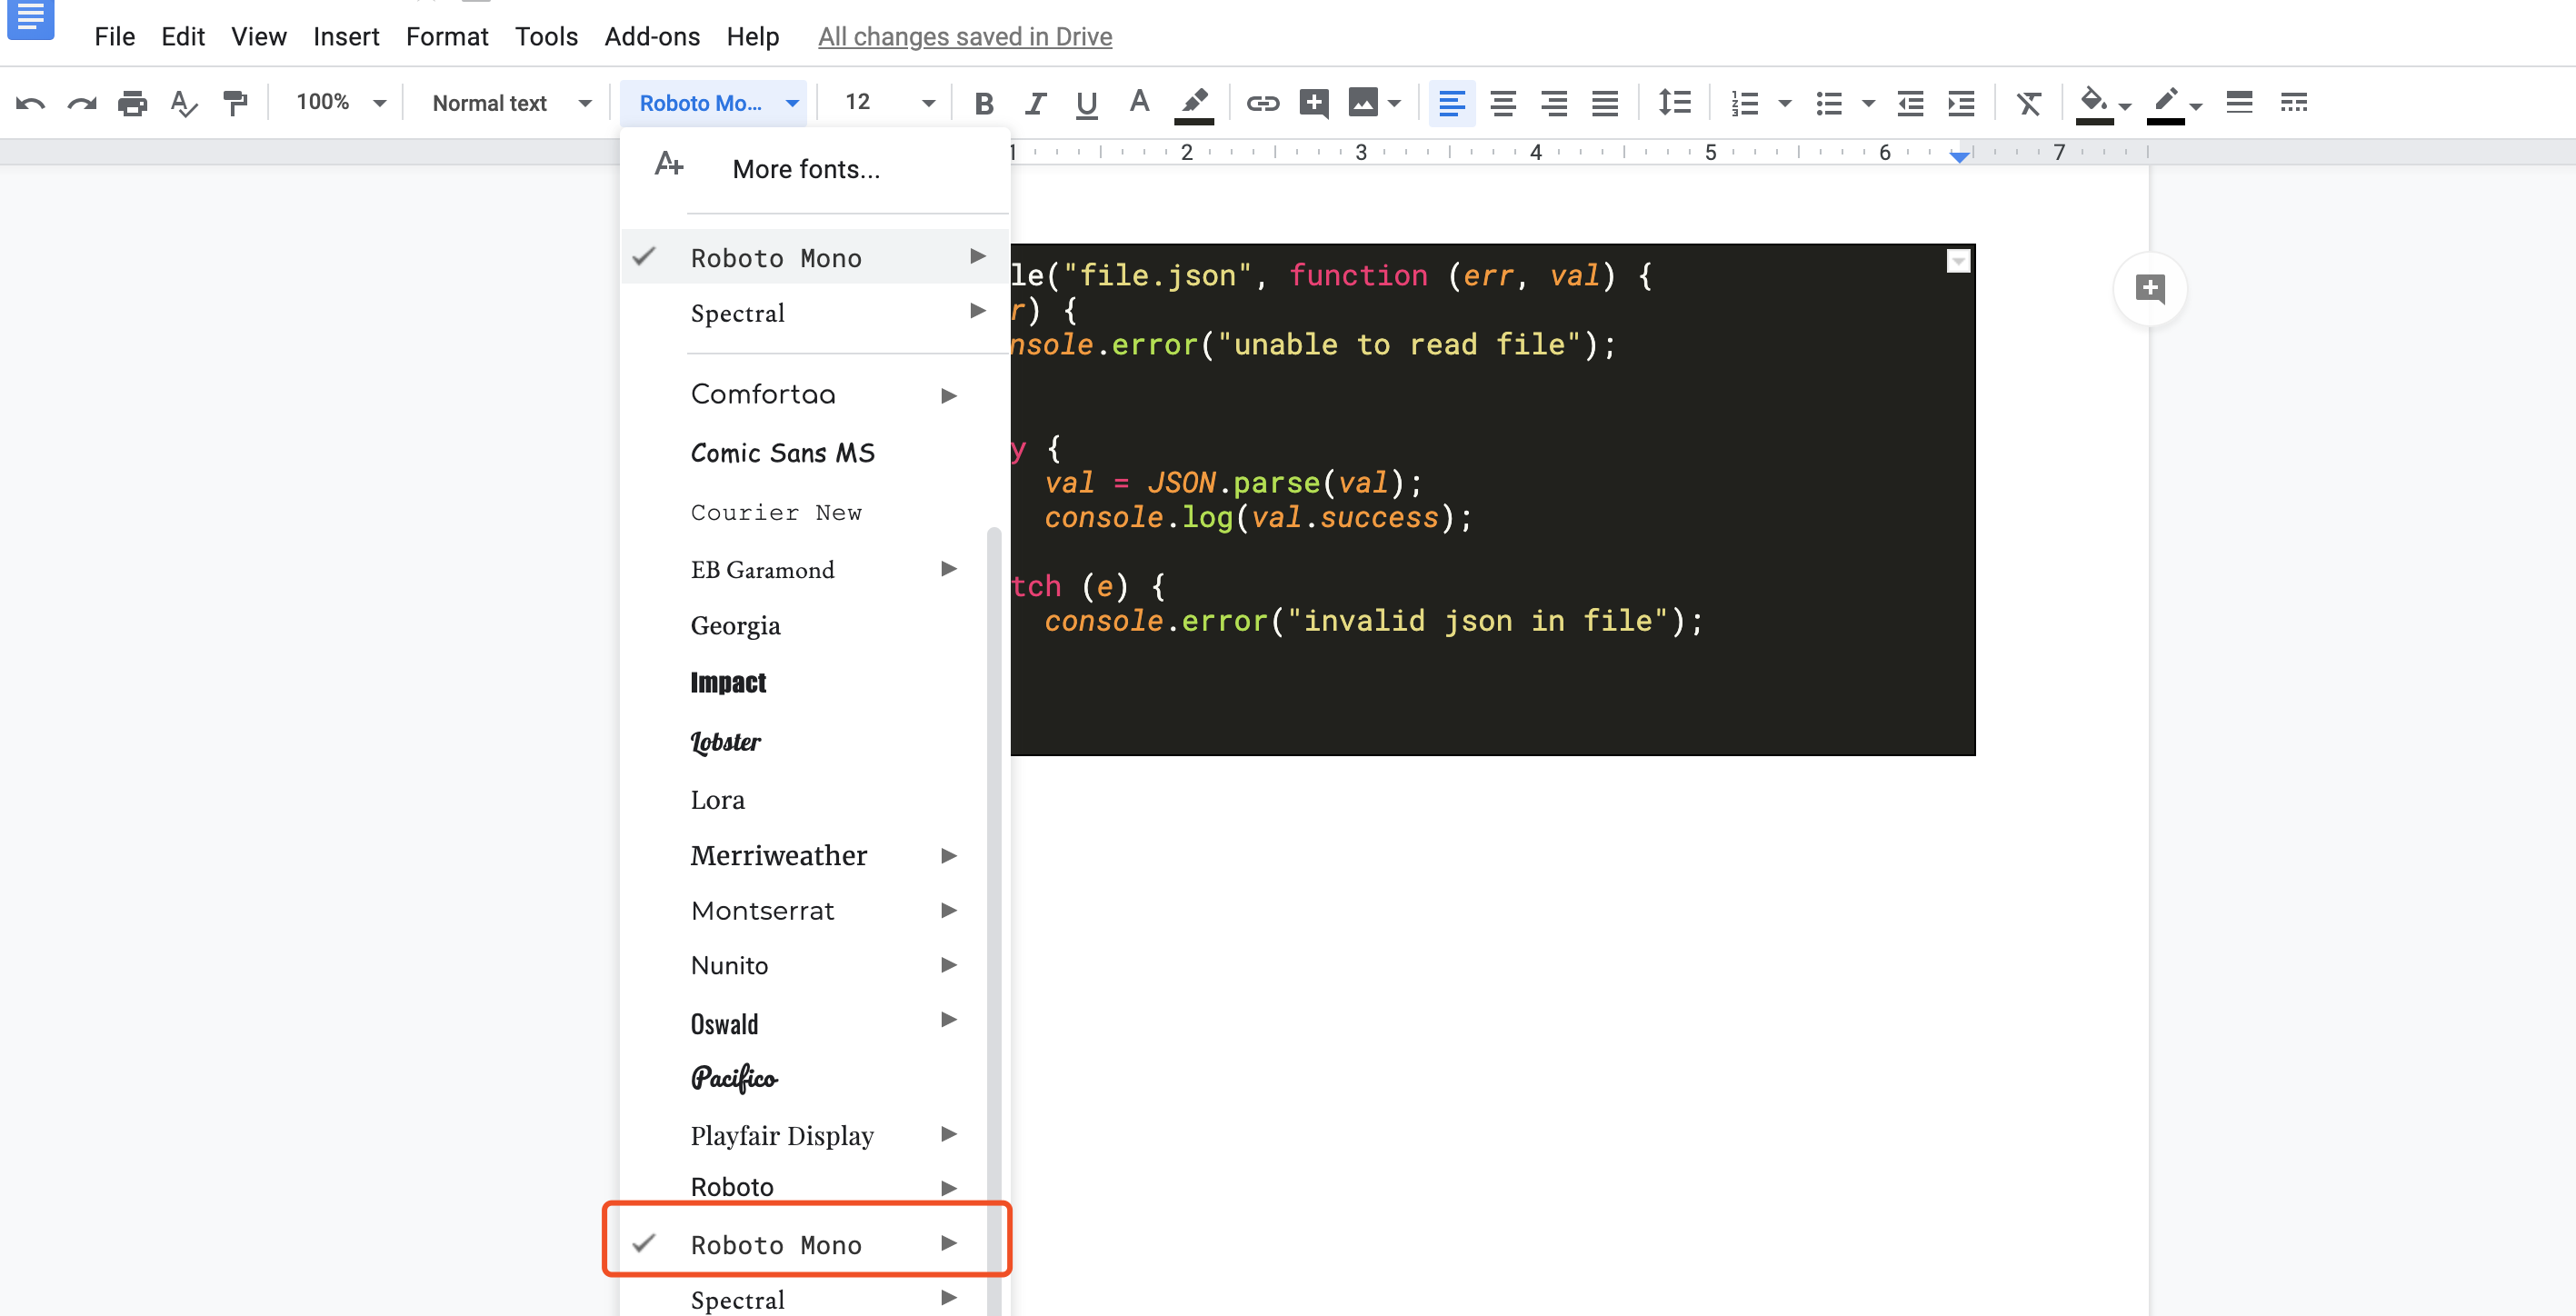Expand Comfortaa font weight submenu

tap(949, 396)
